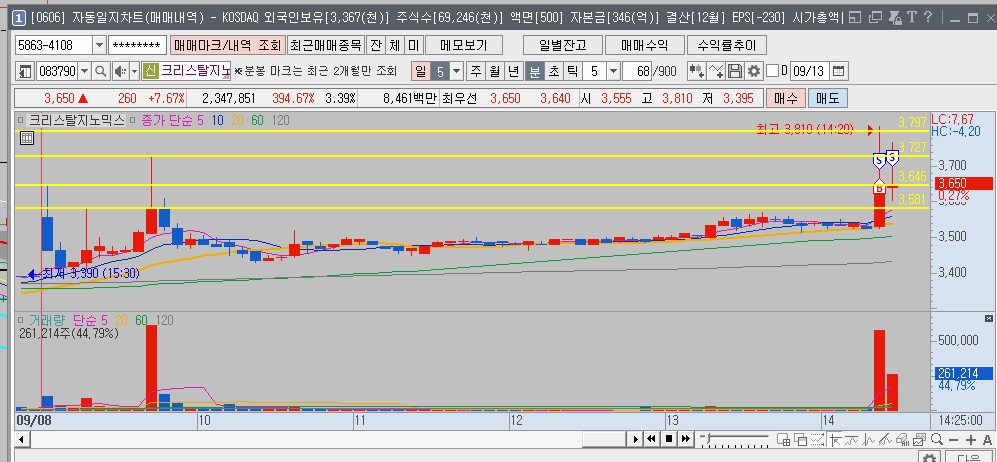Click the rewind playback button
Viewport: 997px width, 462px height.
coord(652,438)
